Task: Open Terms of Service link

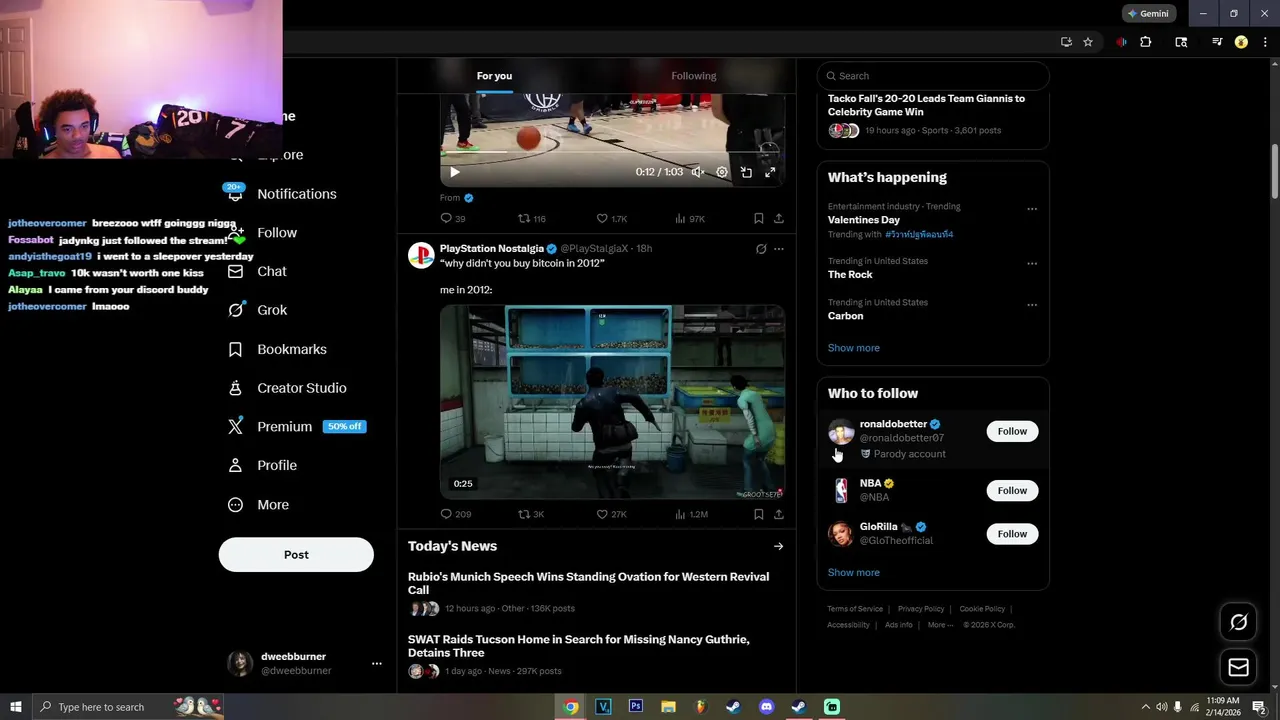Action: (855, 609)
